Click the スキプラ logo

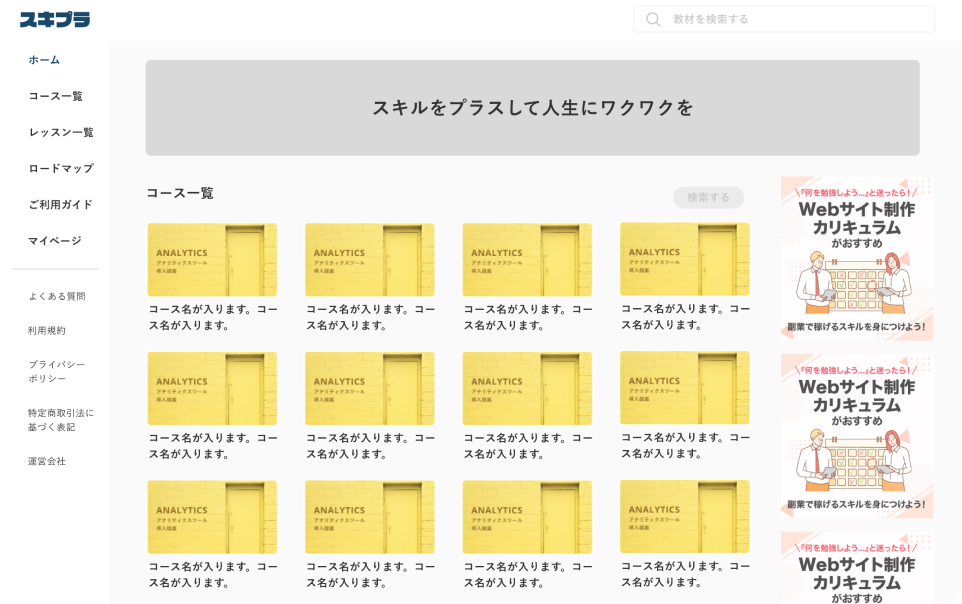55,19
